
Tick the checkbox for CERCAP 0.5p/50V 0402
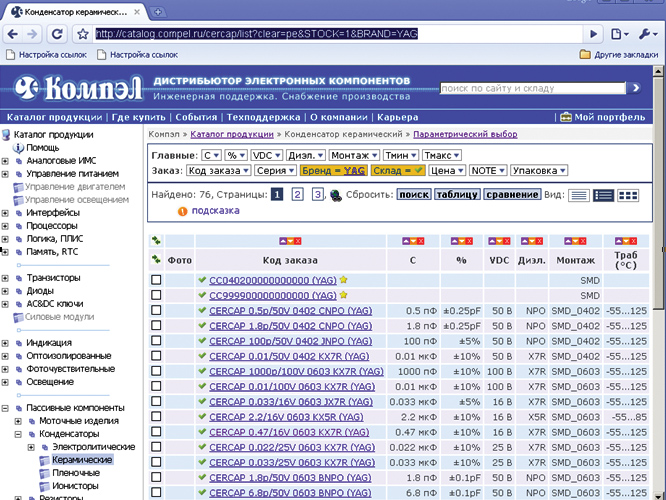(156, 310)
